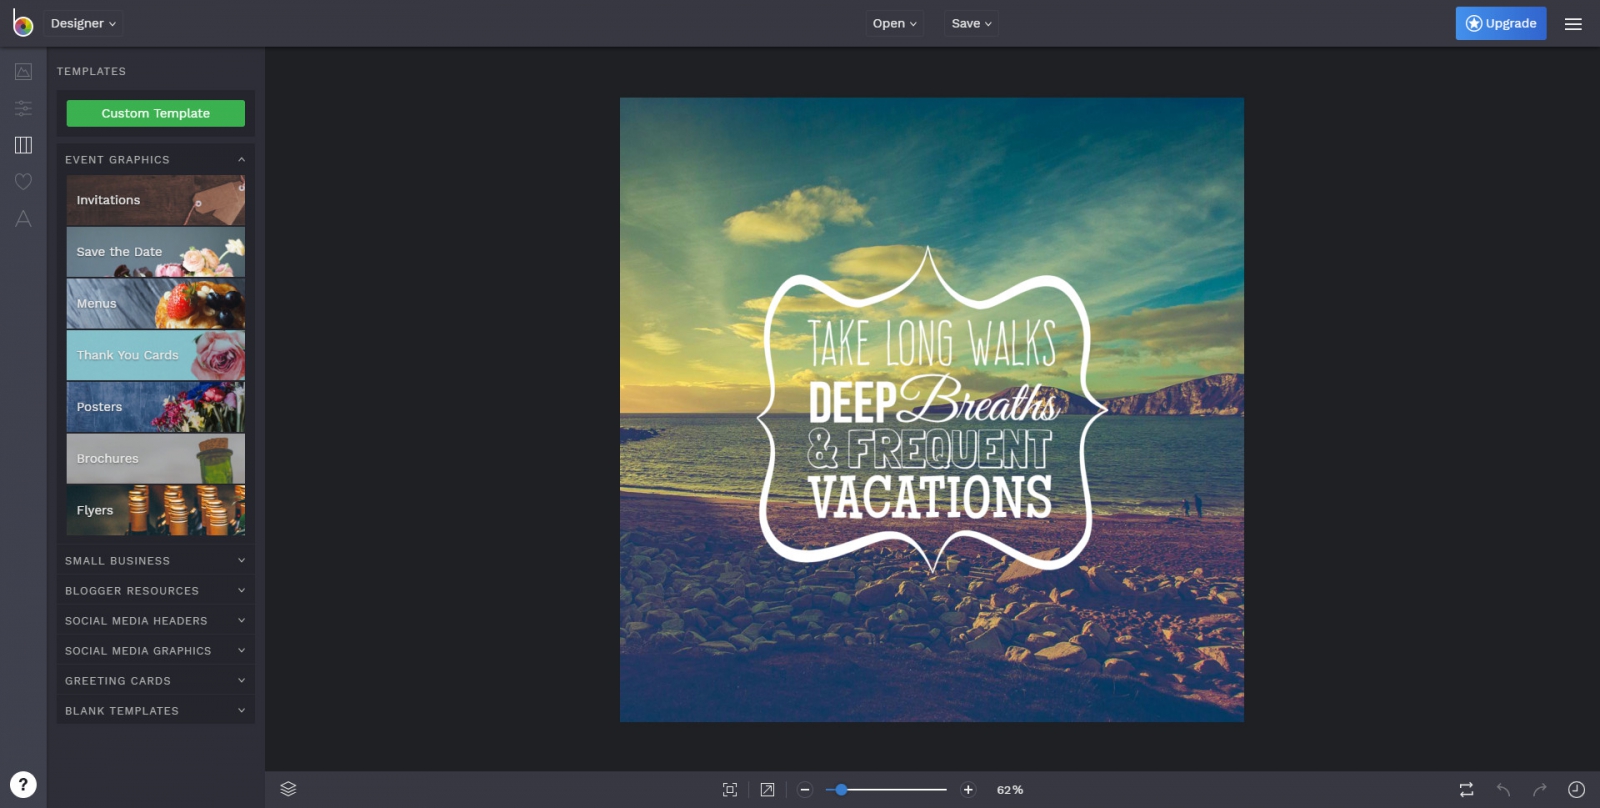Click the Upgrade button

[x=1501, y=24]
